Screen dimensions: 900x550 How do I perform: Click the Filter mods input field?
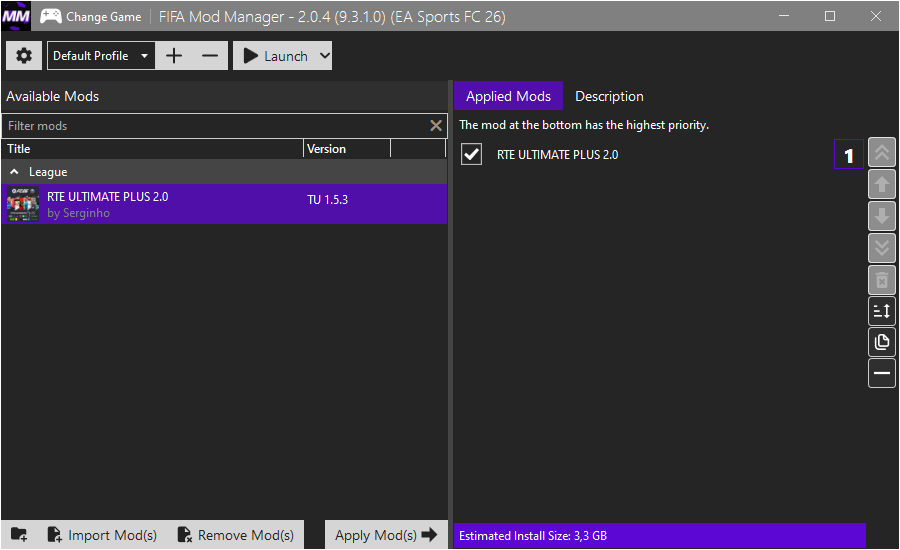pos(215,126)
